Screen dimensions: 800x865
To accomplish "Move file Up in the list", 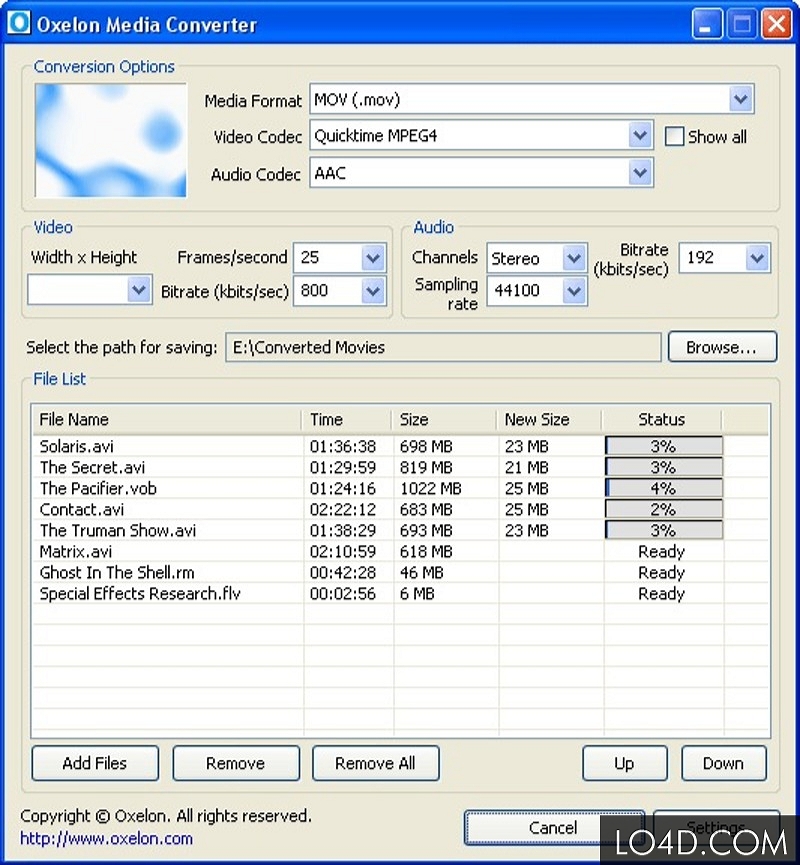I will tap(625, 763).
